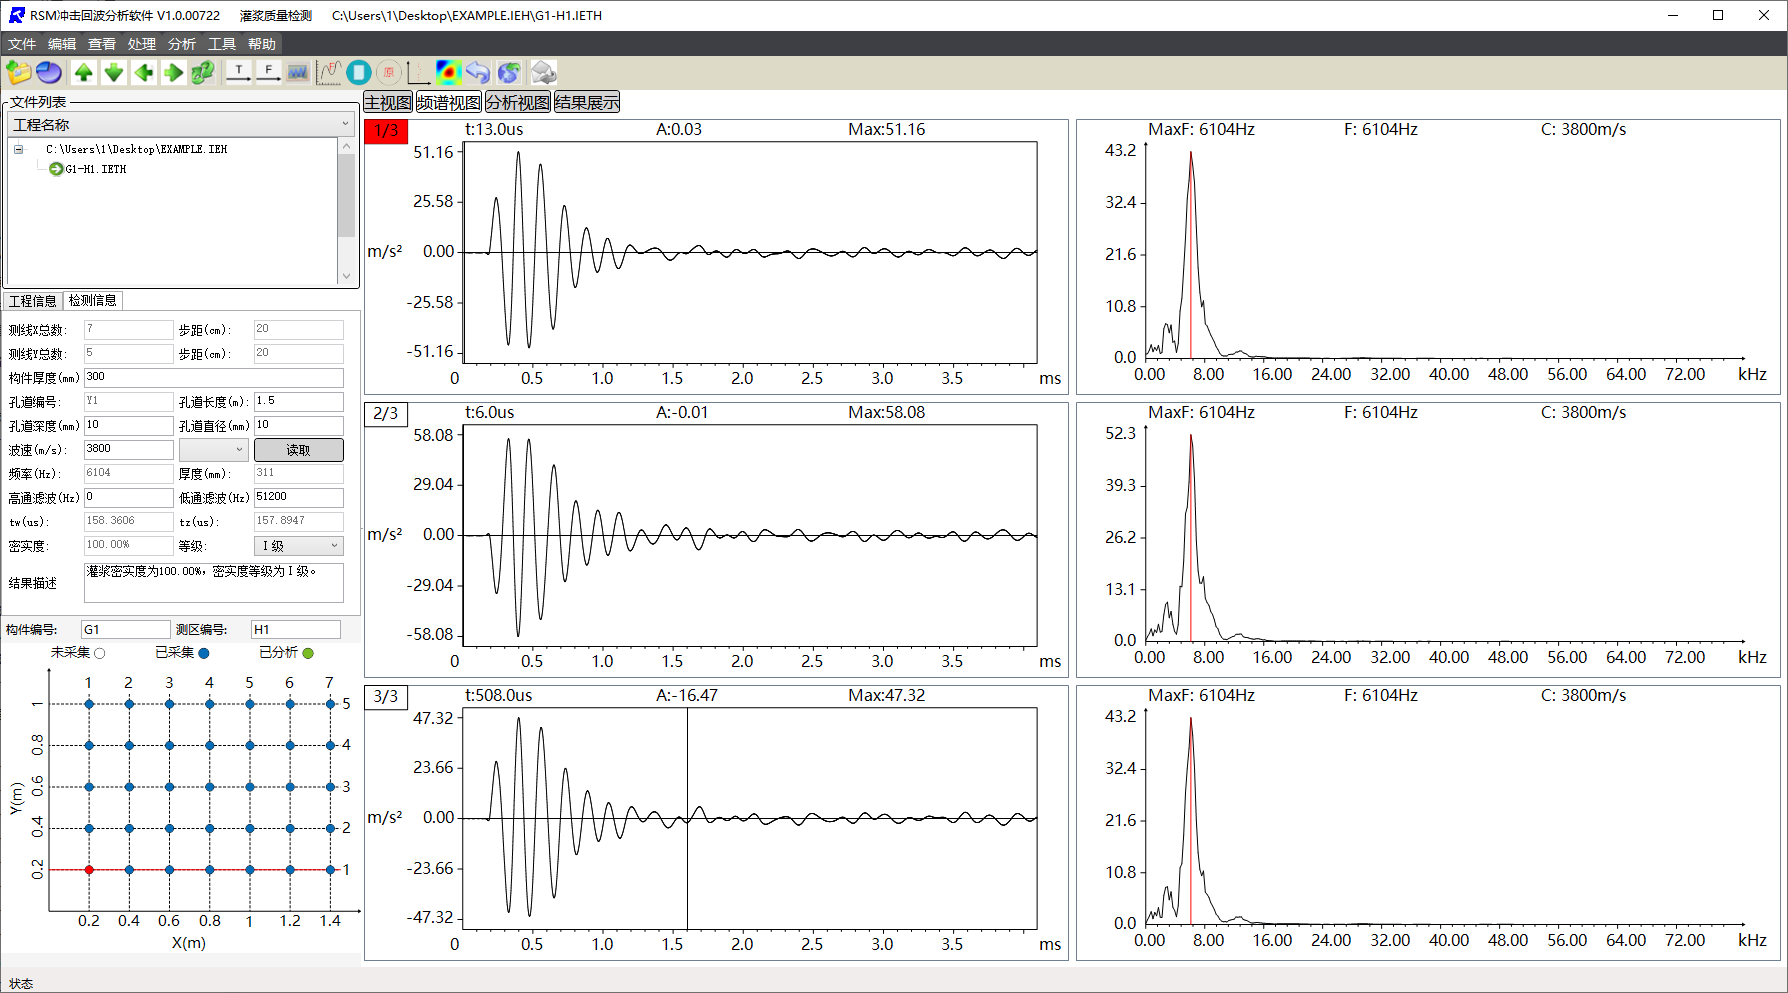Select the F axis toolbar icon

click(x=268, y=72)
